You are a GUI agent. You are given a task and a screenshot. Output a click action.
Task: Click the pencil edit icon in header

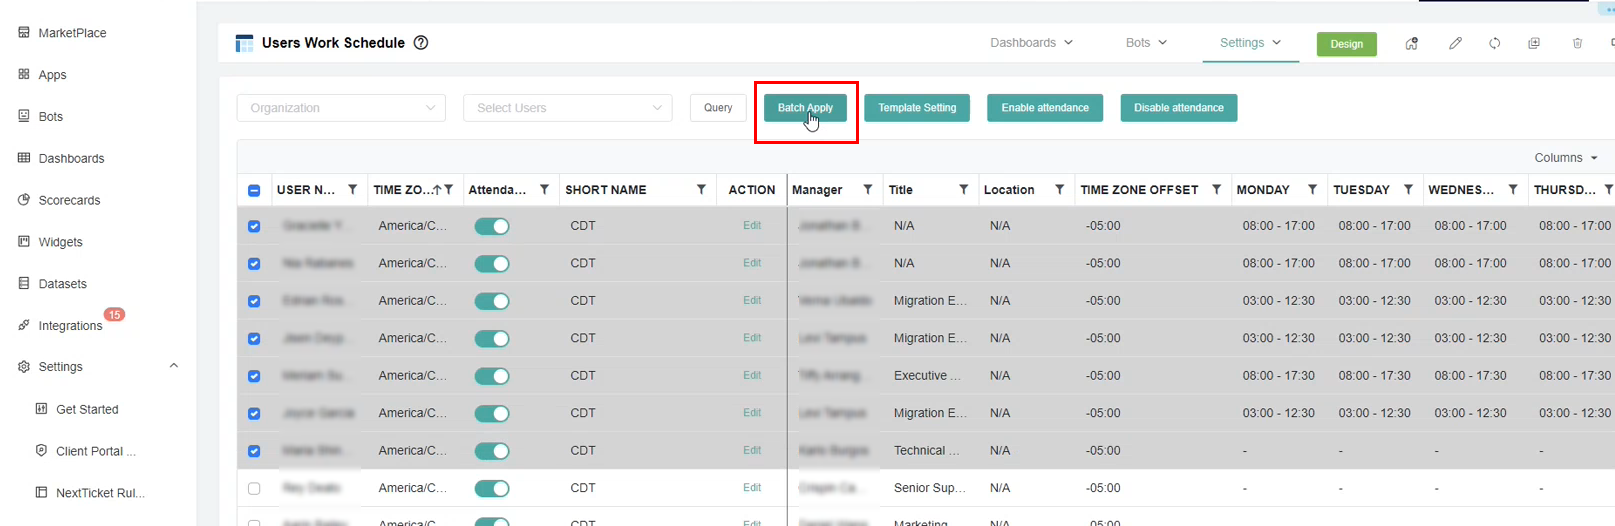point(1455,43)
